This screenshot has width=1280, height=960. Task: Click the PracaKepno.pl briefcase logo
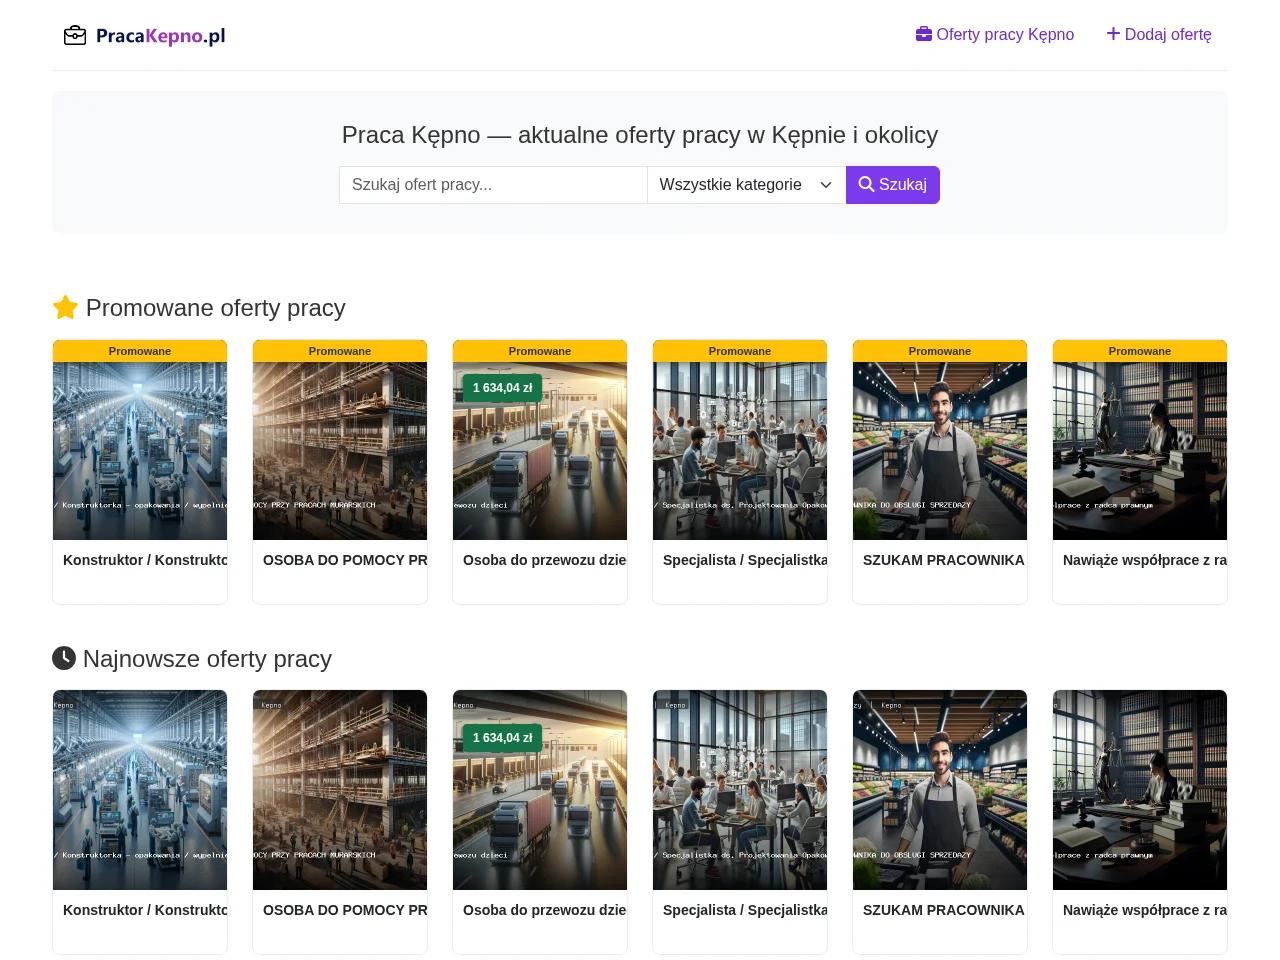click(x=144, y=36)
